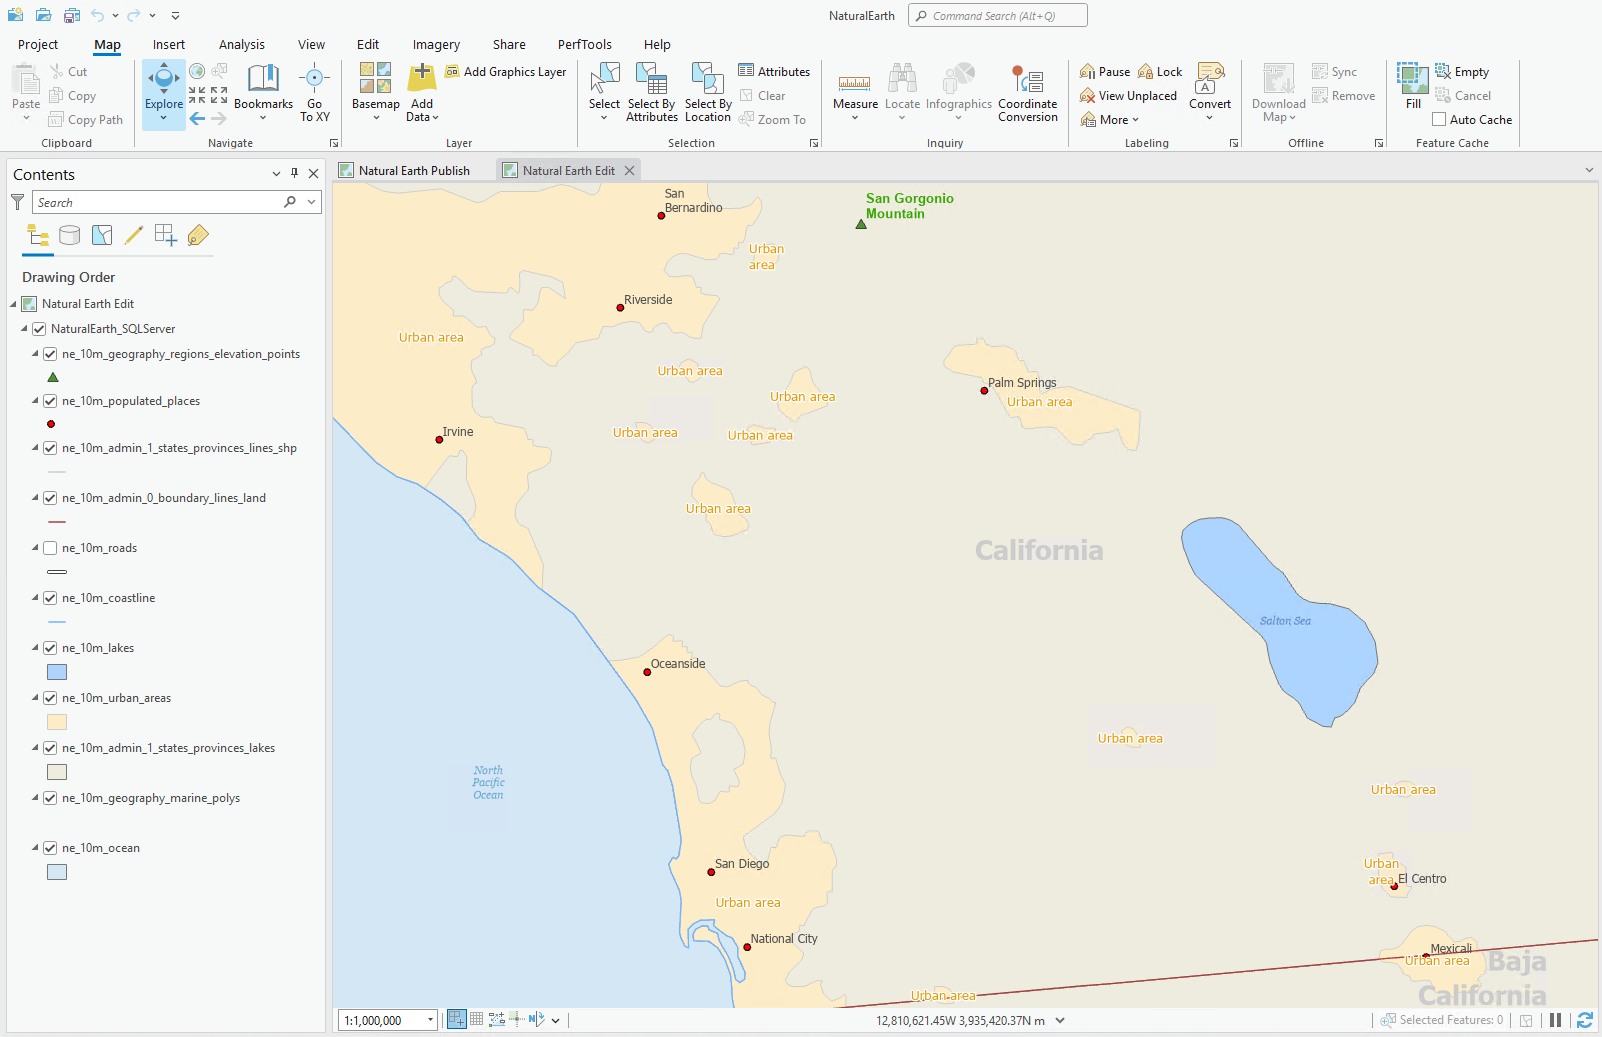
Task: Click the refresh map icon in status bar
Action: (x=1585, y=1020)
